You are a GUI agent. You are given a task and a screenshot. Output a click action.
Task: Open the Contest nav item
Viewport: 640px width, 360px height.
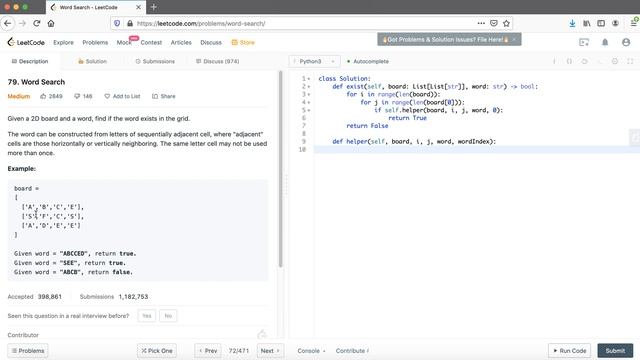[x=151, y=42]
